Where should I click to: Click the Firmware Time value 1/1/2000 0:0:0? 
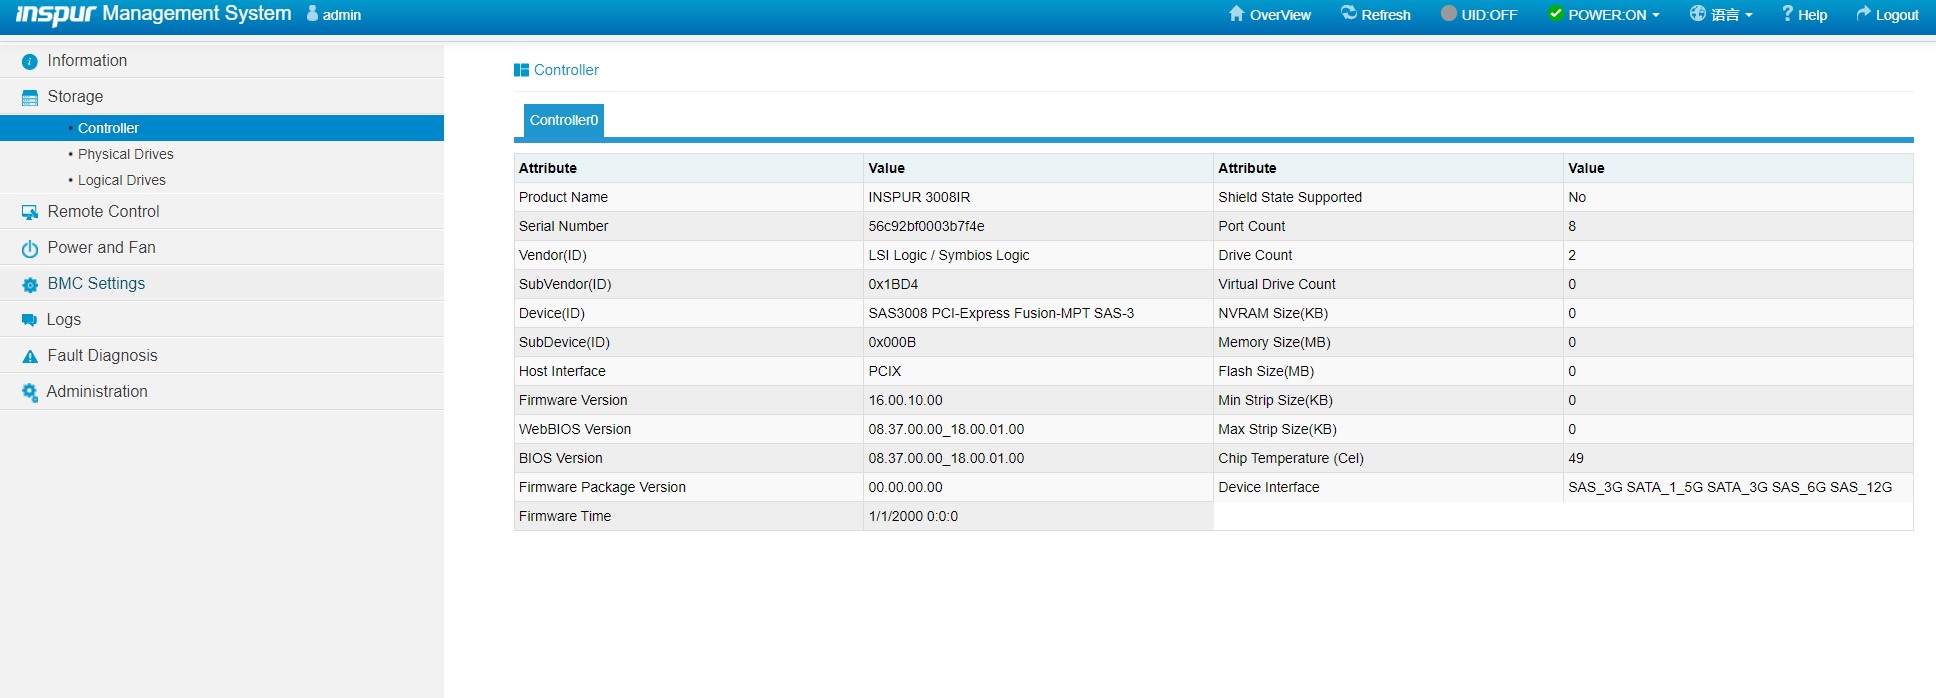(913, 516)
